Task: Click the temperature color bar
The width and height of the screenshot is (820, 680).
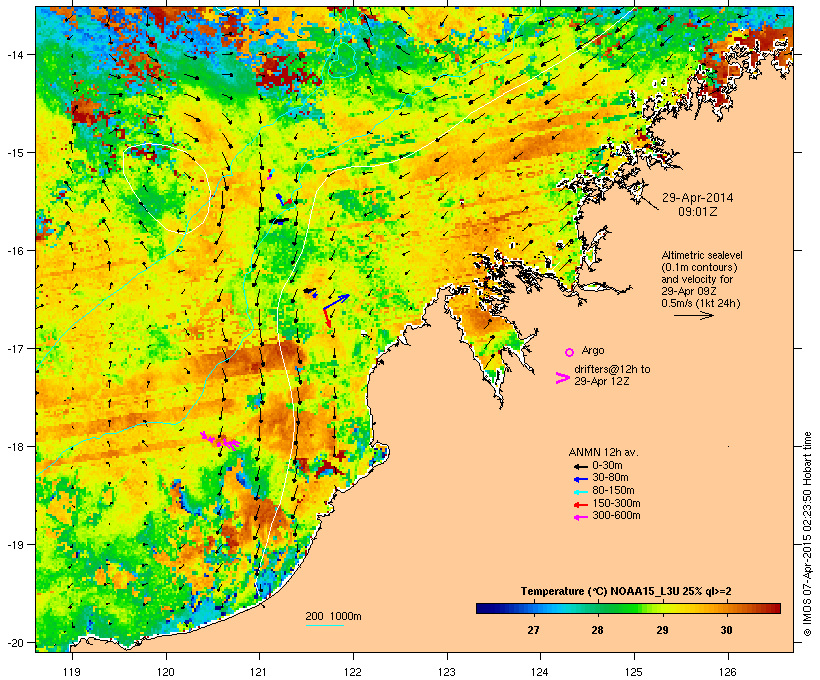Action: coord(628,608)
